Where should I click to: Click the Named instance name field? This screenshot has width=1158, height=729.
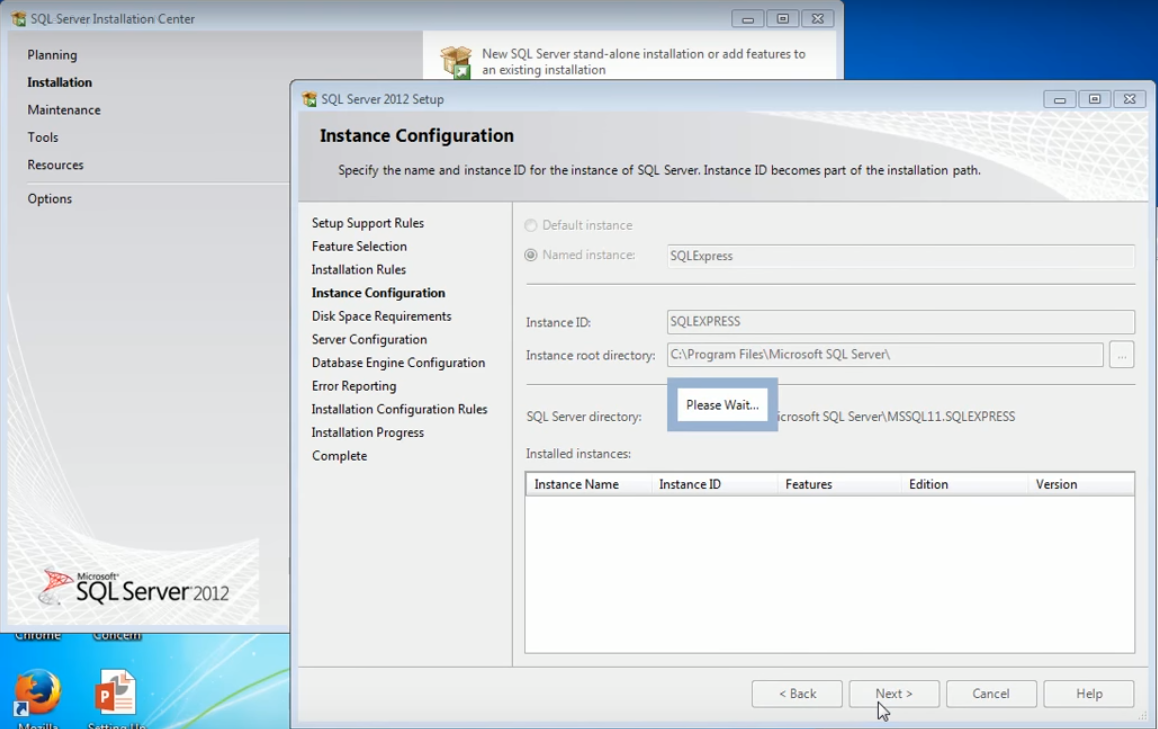click(900, 256)
